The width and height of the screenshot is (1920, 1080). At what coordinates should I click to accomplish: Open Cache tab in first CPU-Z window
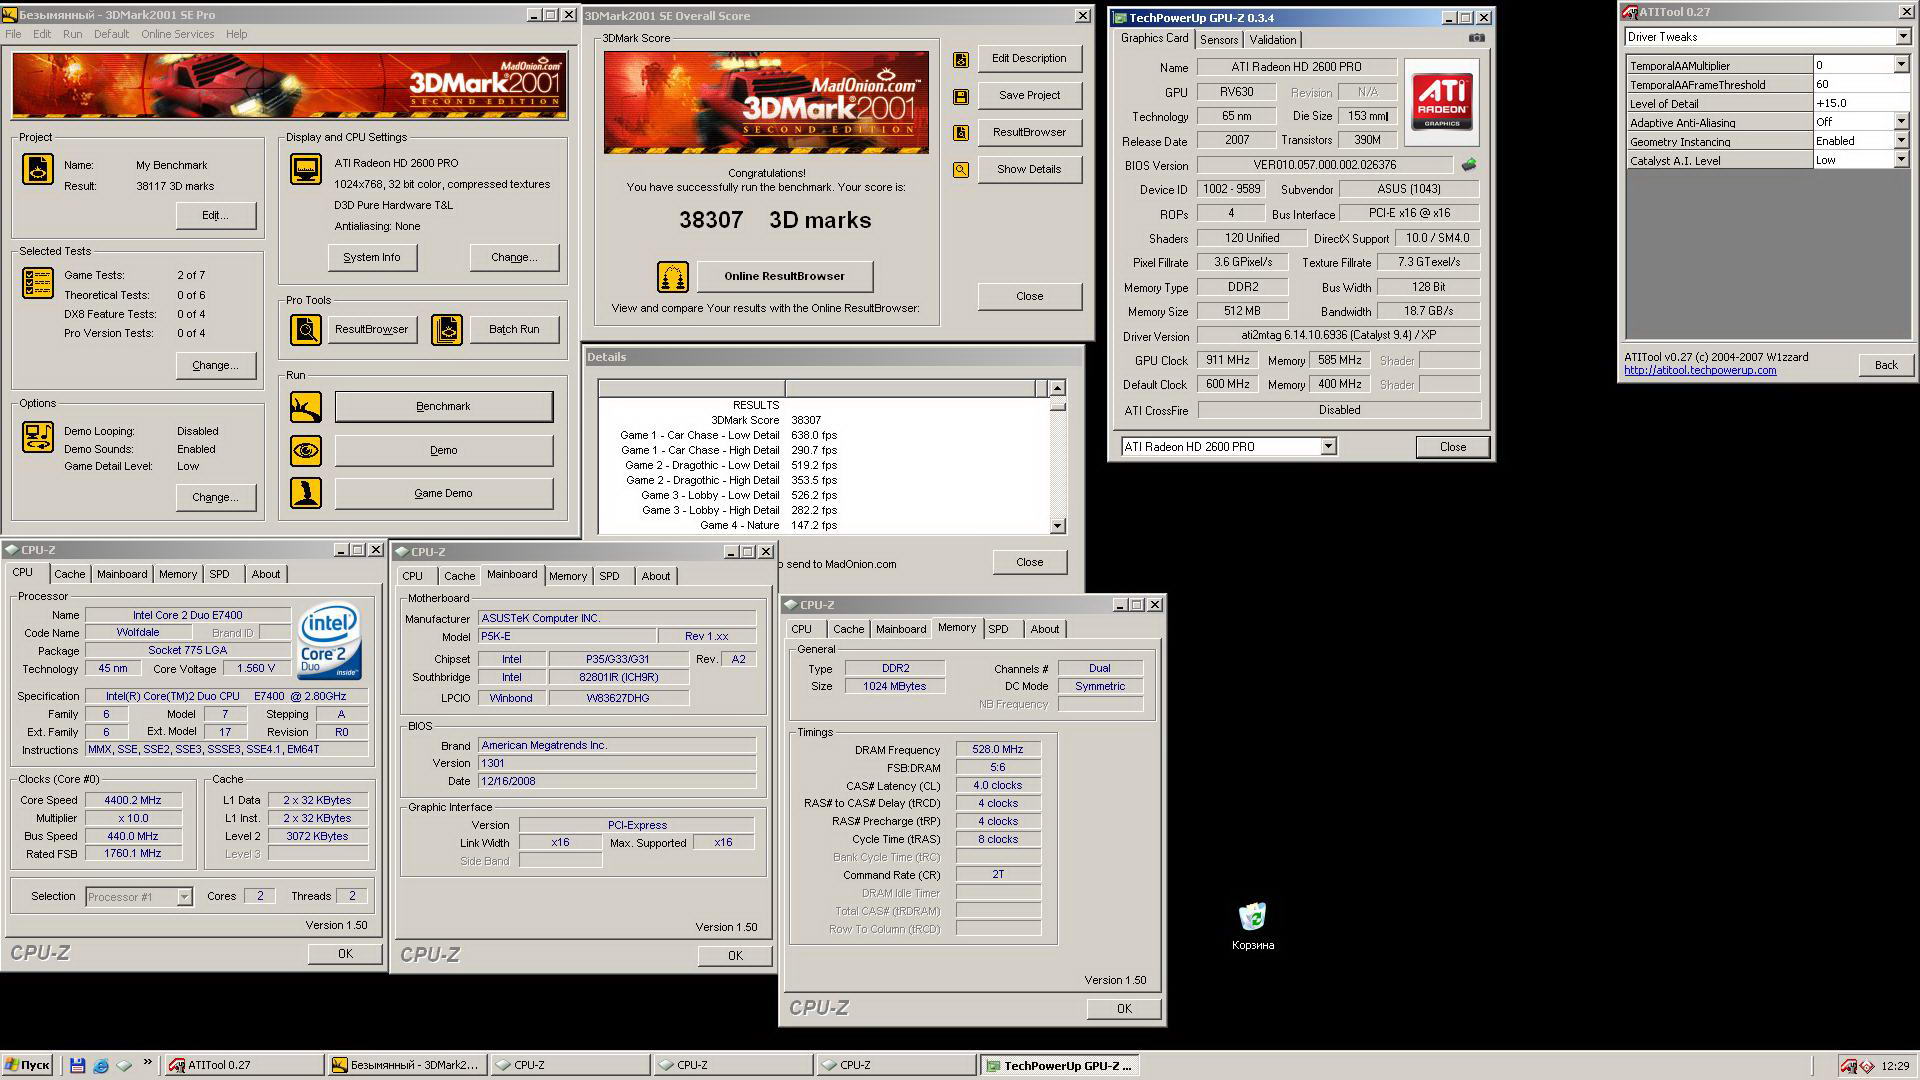(x=69, y=574)
